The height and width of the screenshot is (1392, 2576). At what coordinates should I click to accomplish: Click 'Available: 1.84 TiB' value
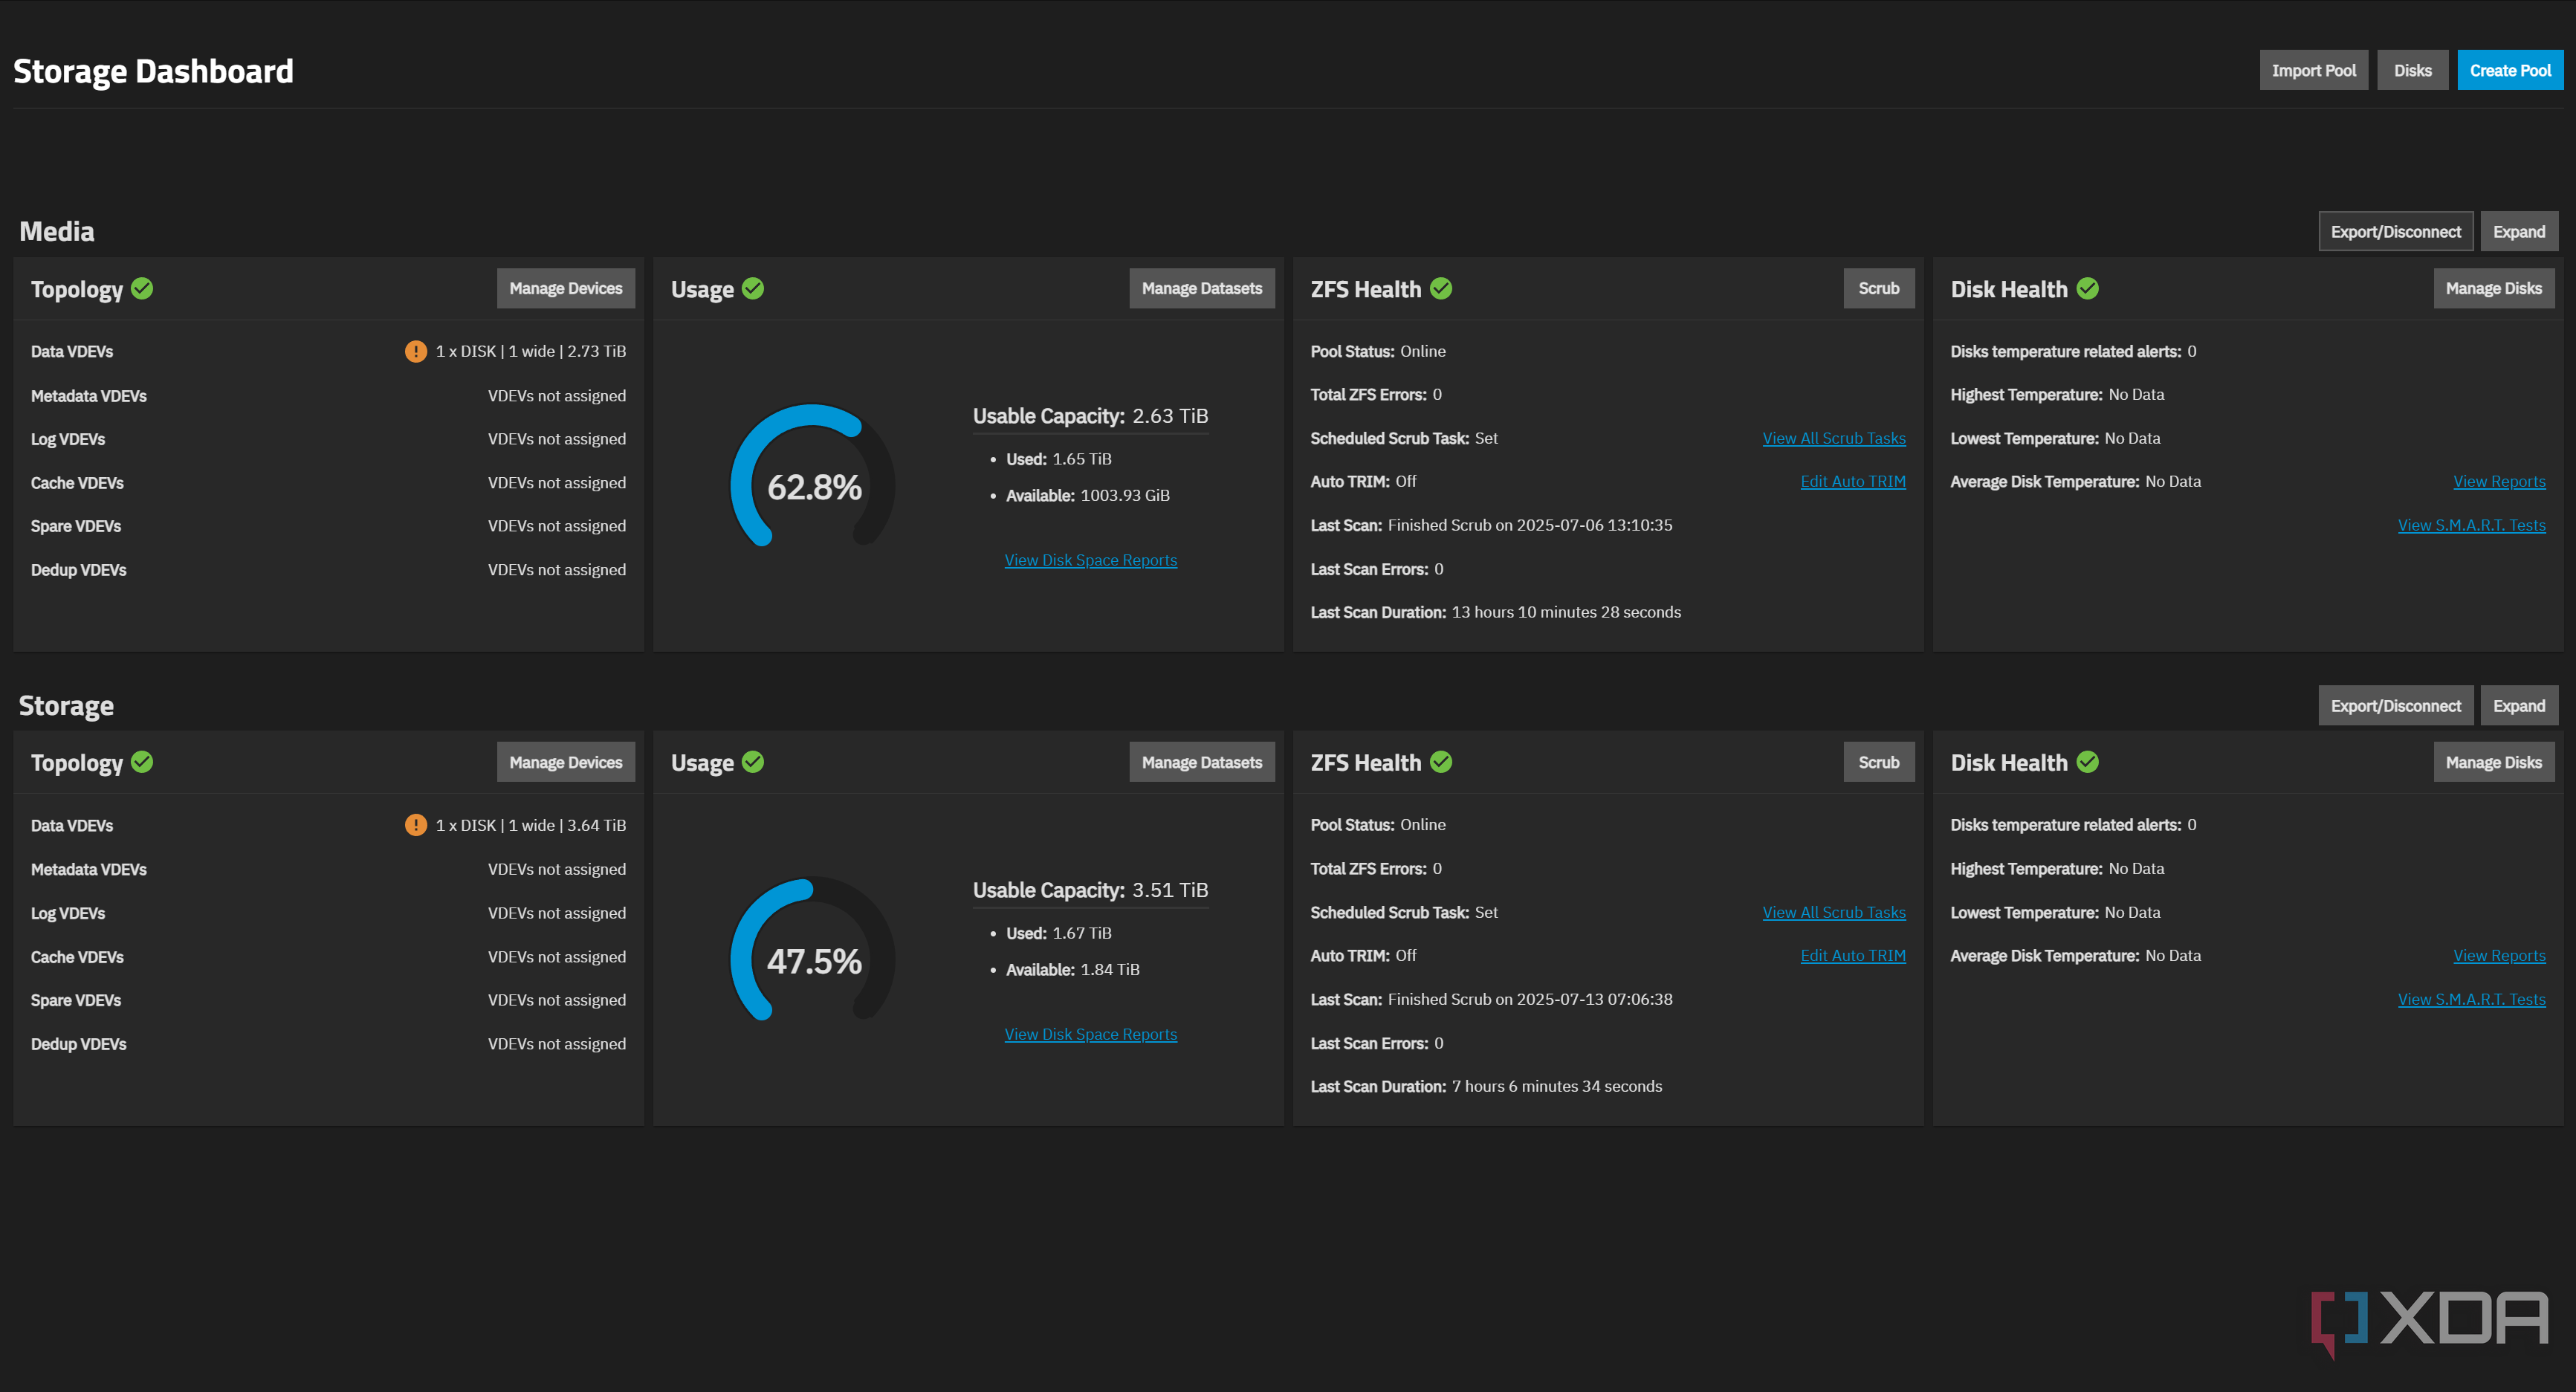(1073, 969)
